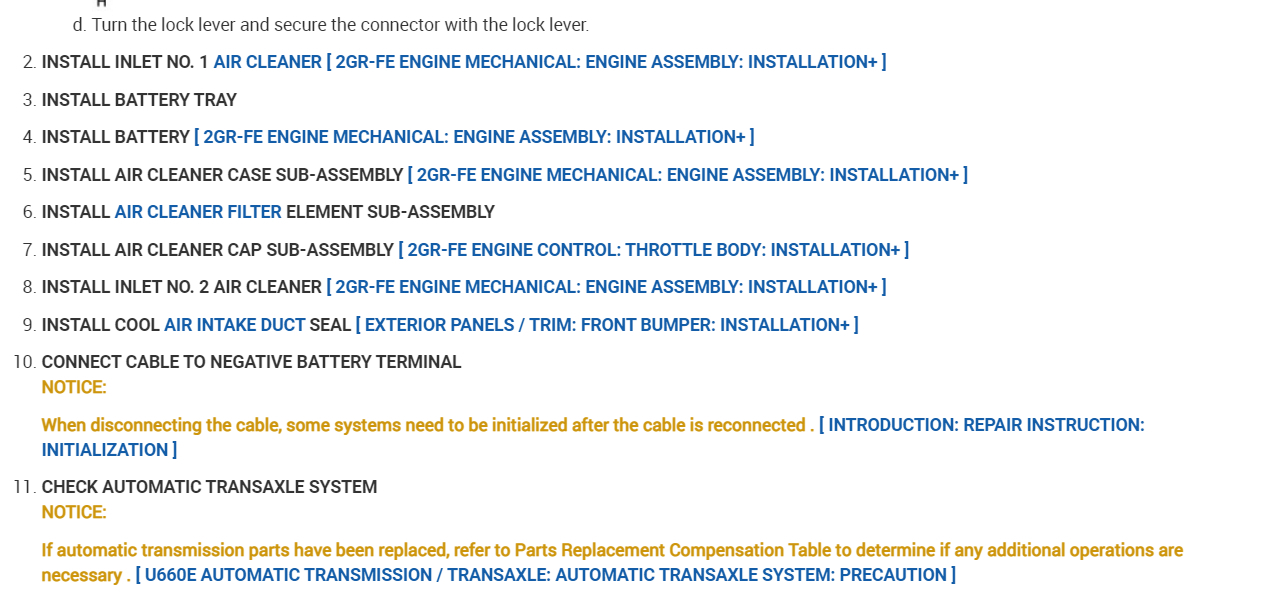The image size is (1267, 601).
Task: Follow the installation reference beside INSTALL BATTERY
Action: pos(474,137)
